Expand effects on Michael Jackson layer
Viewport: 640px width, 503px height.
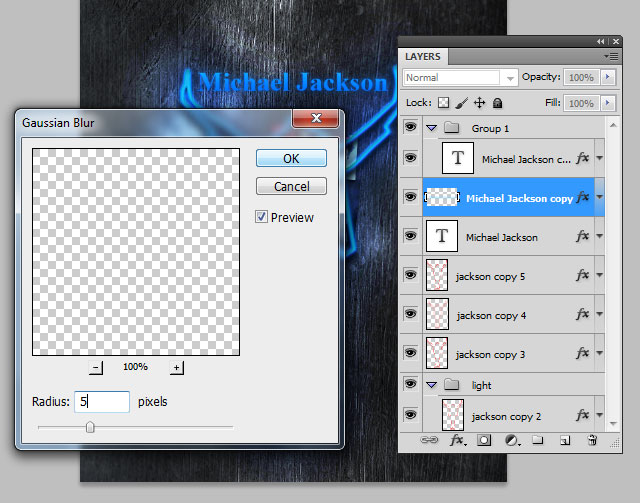(x=600, y=236)
